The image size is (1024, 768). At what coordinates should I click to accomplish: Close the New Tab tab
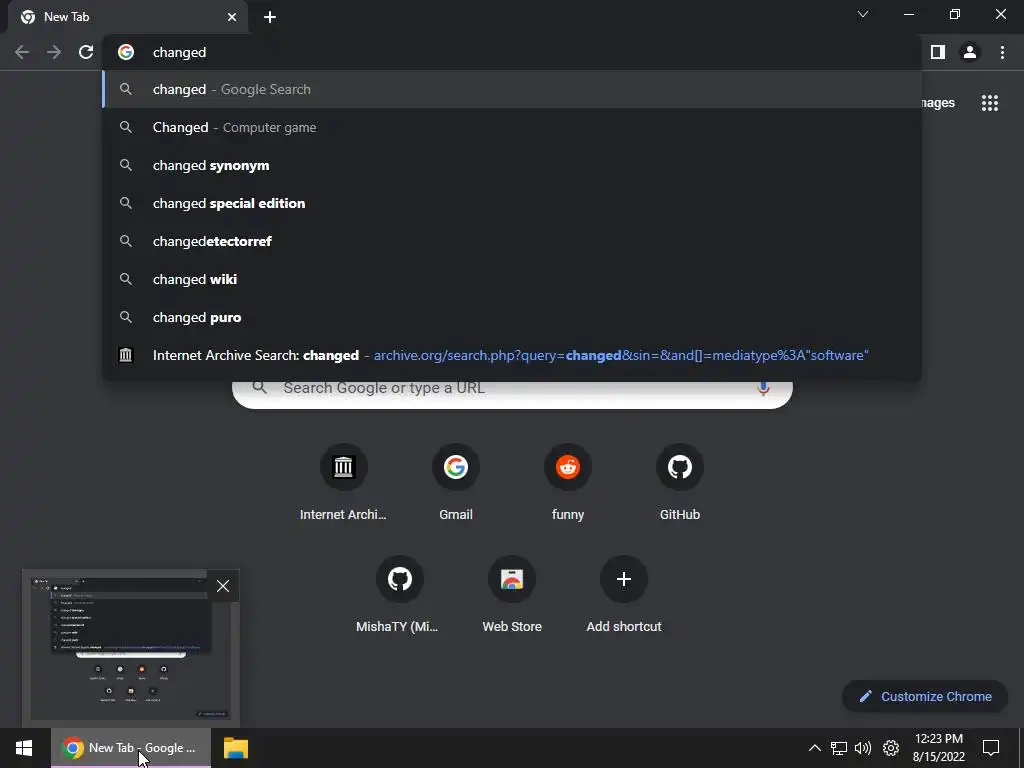(x=232, y=17)
